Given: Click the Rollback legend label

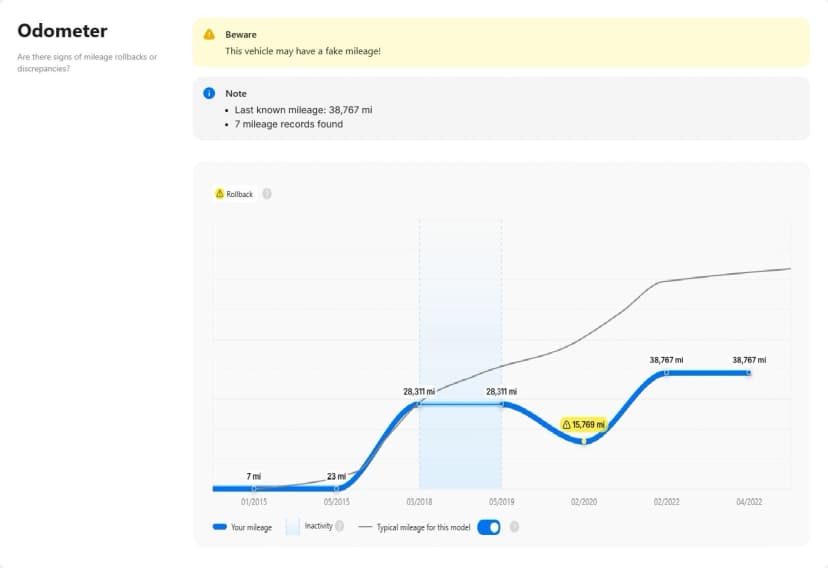Looking at the screenshot, I should pyautogui.click(x=240, y=194).
